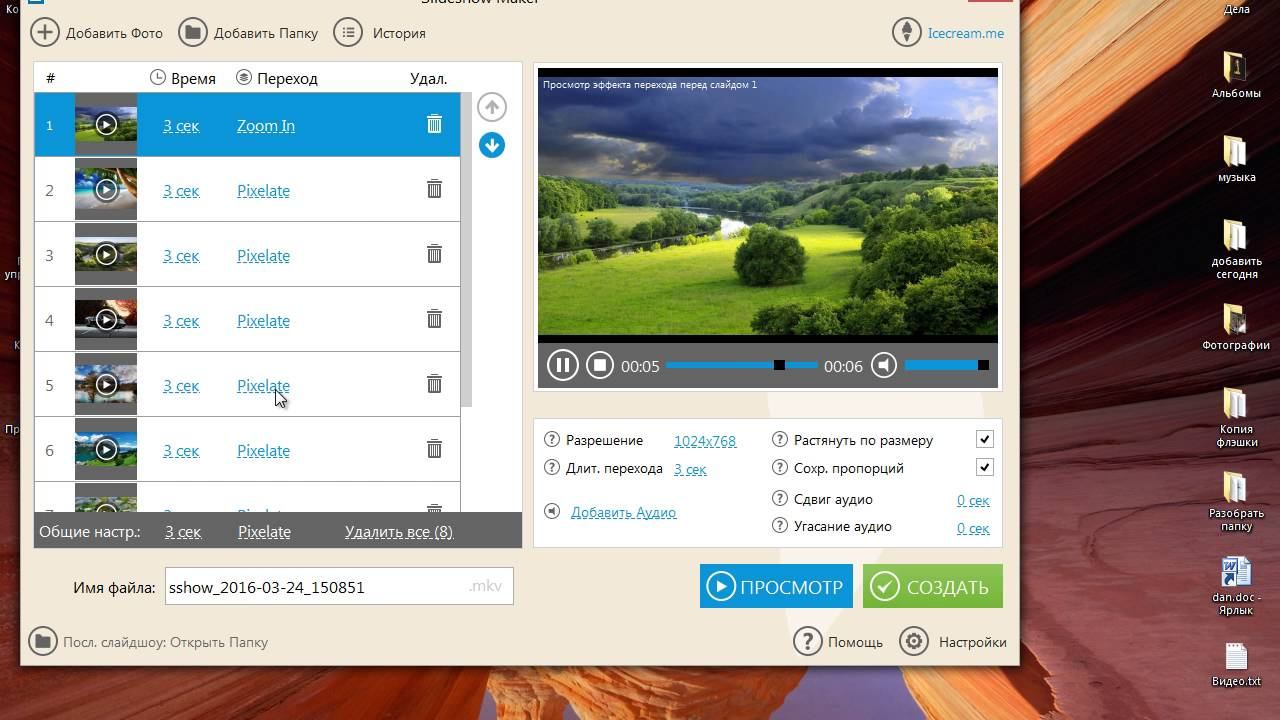The width and height of the screenshot is (1280, 720).
Task: Click help icon next to Сдвиг аудио
Action: pos(780,499)
